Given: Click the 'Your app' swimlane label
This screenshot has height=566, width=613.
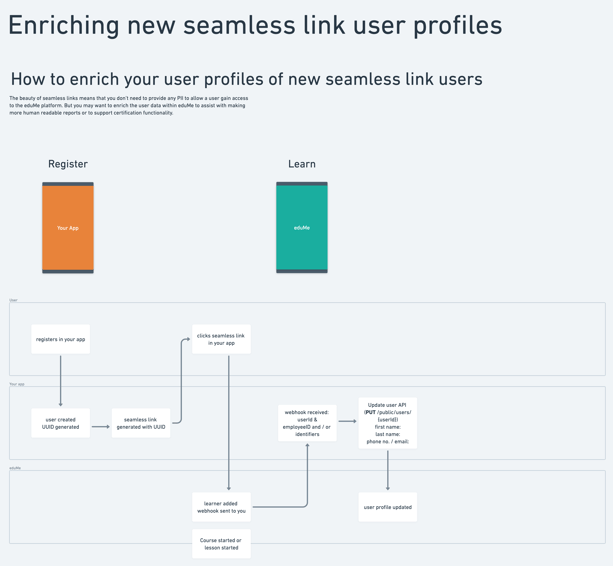Looking at the screenshot, I should click(x=17, y=384).
